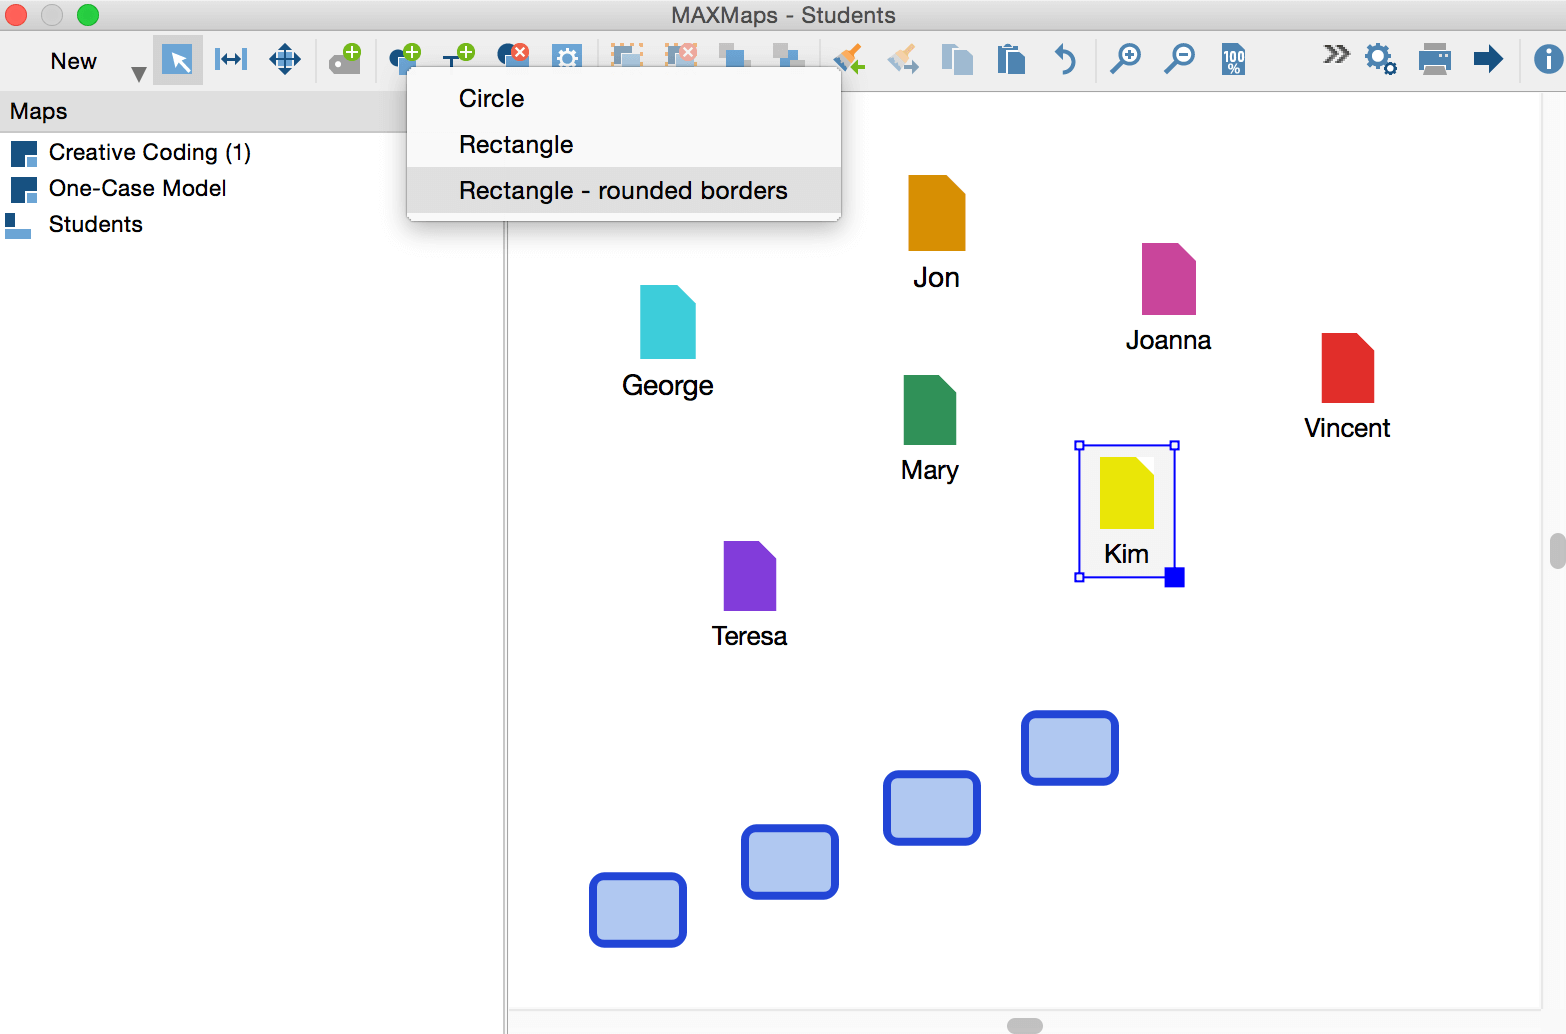Click the New map button
1566x1034 pixels.
(74, 61)
